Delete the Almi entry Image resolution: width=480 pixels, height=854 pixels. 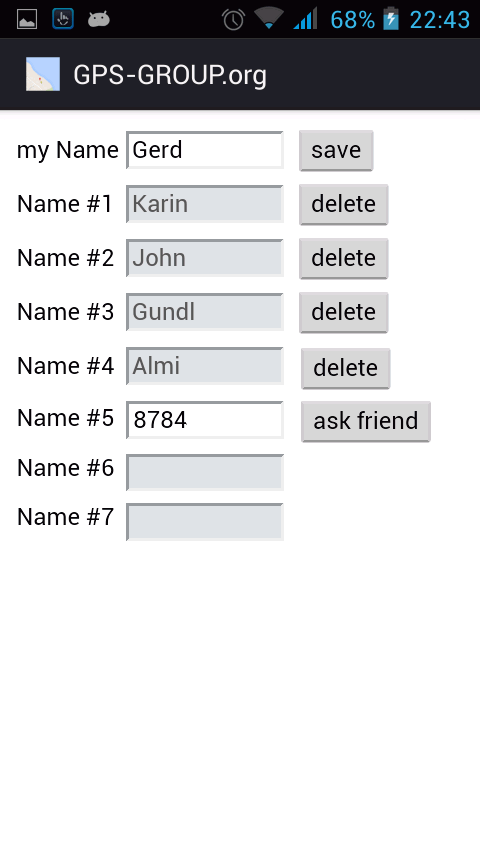346,368
